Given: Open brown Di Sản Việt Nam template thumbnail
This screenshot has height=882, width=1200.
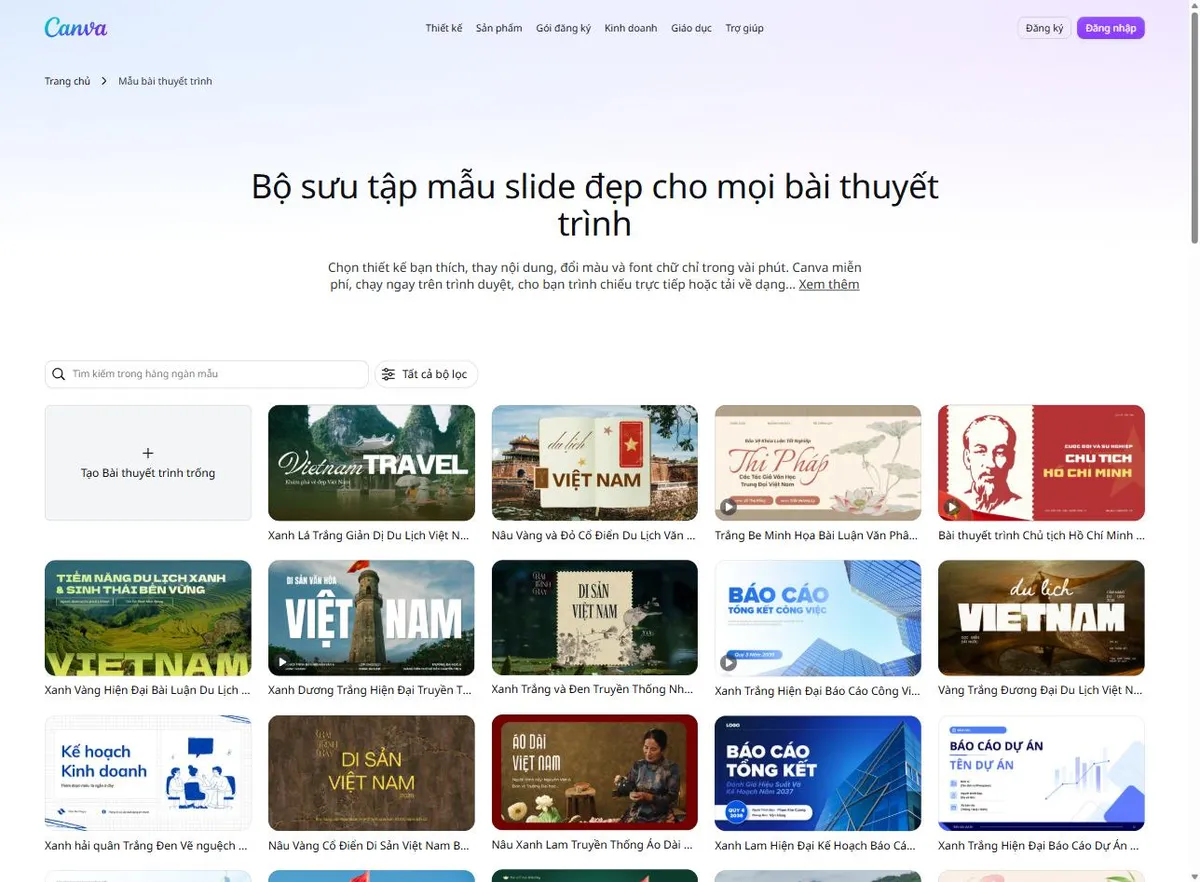Looking at the screenshot, I should (371, 773).
